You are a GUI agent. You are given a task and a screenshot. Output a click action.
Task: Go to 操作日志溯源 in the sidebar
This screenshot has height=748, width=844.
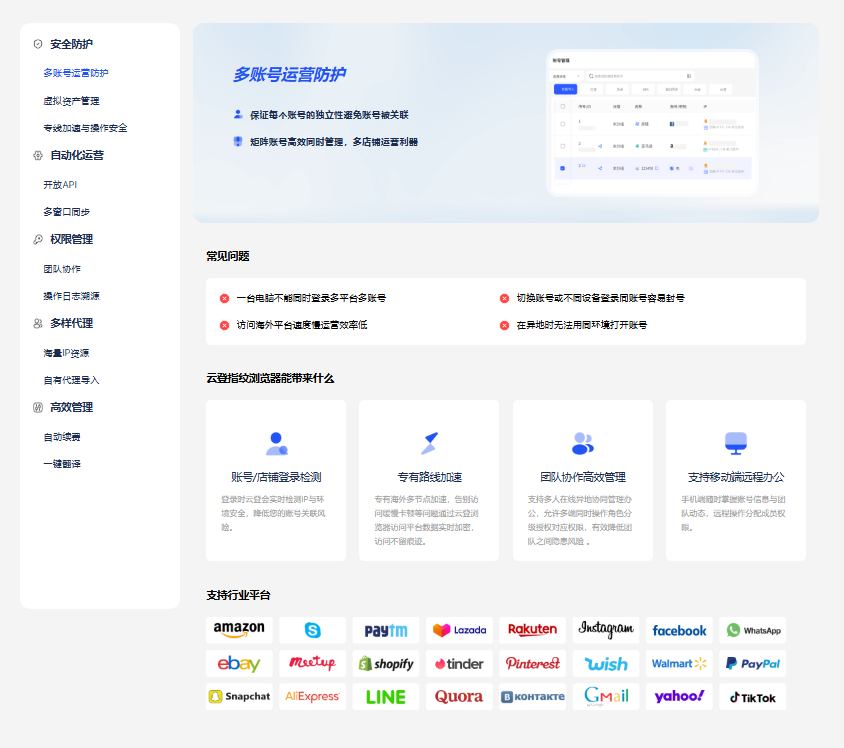click(x=72, y=296)
